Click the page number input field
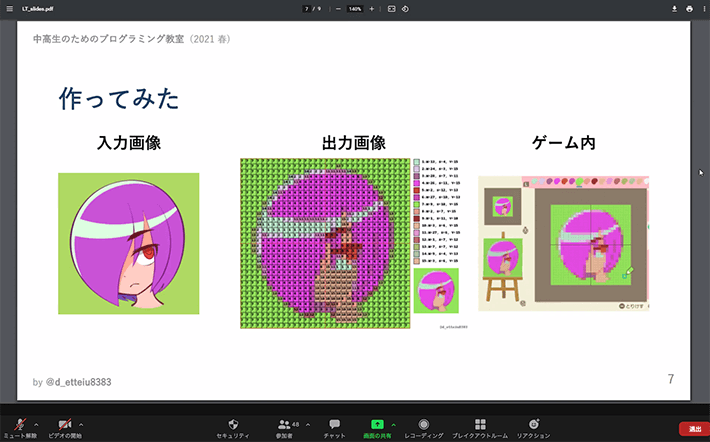The image size is (710, 442). click(306, 9)
